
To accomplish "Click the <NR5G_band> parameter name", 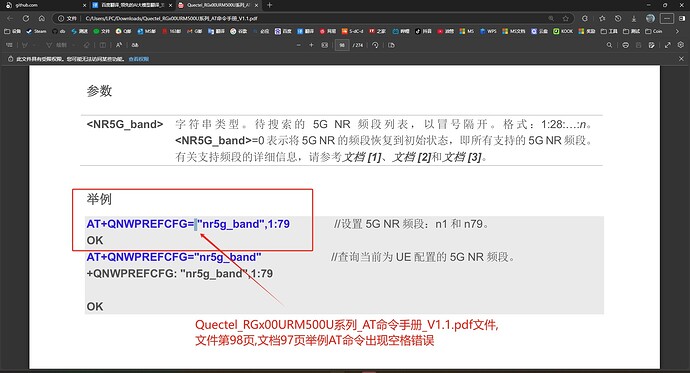I will (x=125, y=124).
